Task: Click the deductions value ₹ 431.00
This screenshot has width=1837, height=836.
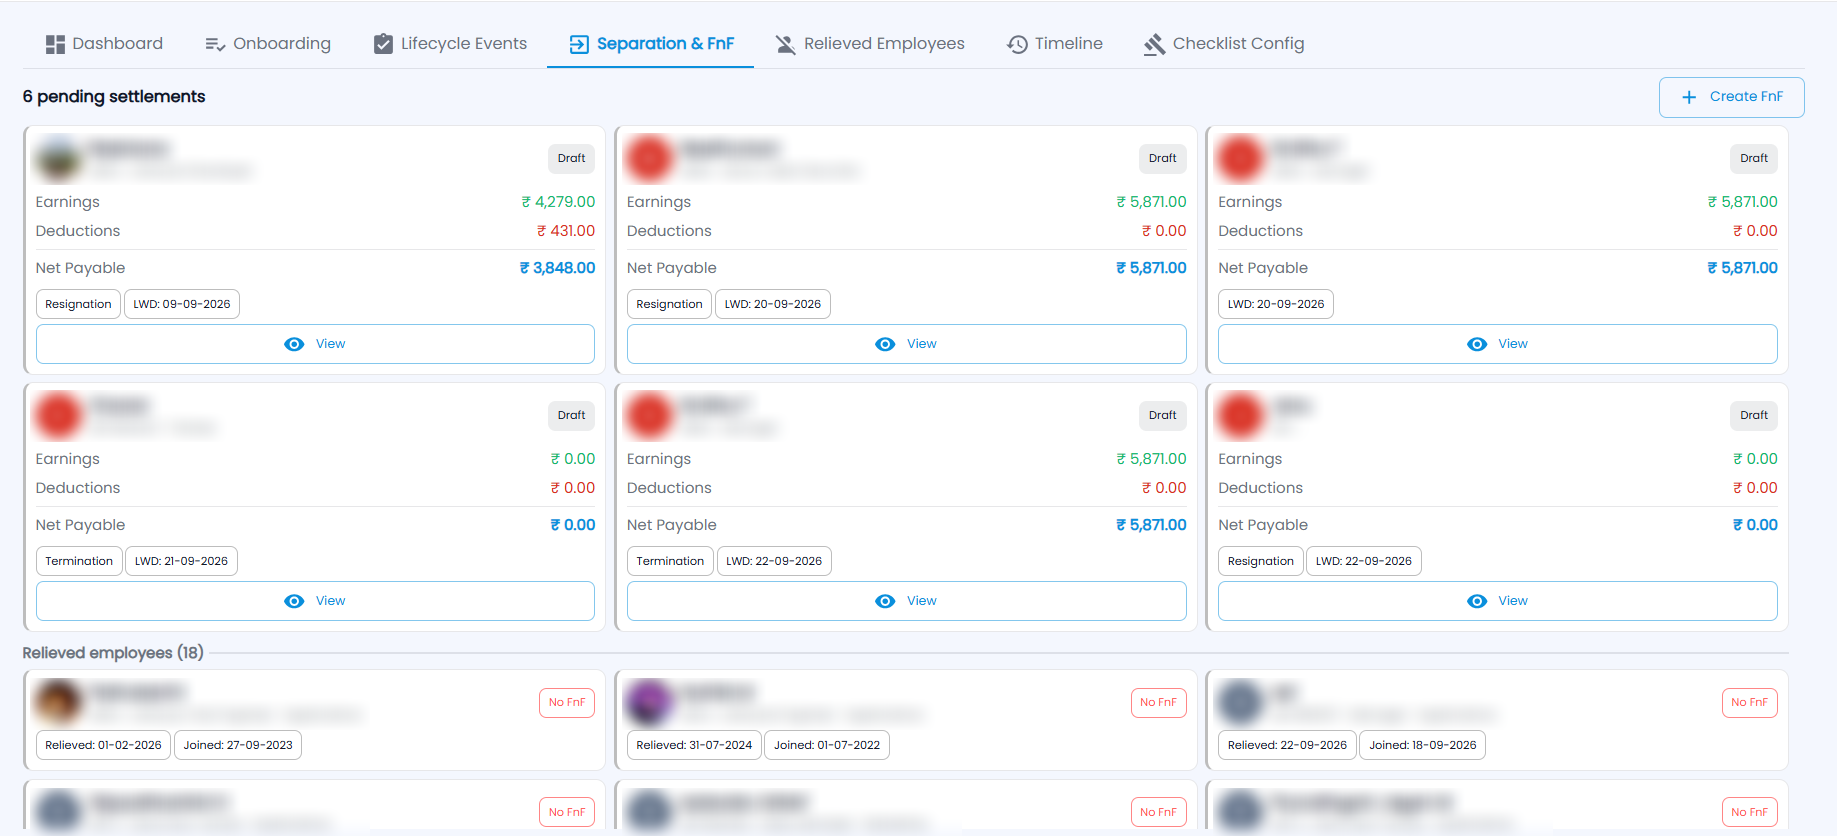Action: (566, 231)
